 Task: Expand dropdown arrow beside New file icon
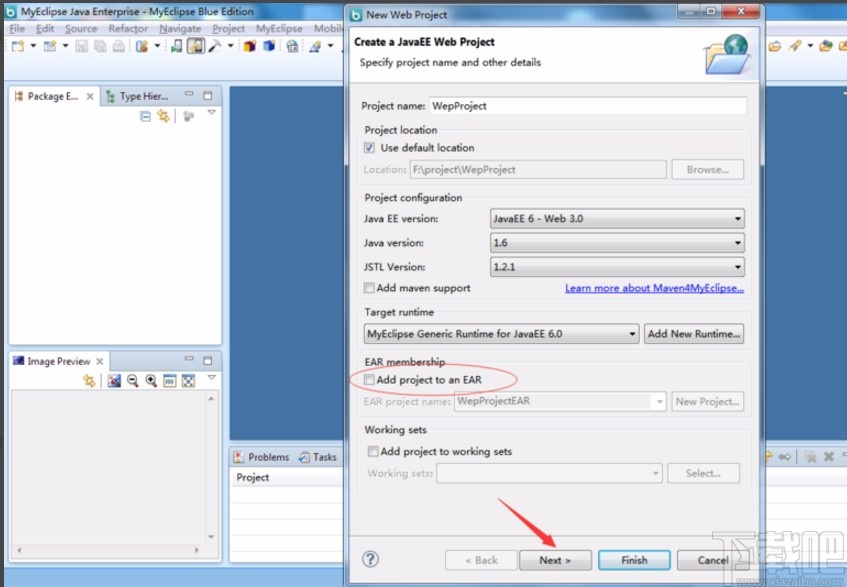coord(33,46)
